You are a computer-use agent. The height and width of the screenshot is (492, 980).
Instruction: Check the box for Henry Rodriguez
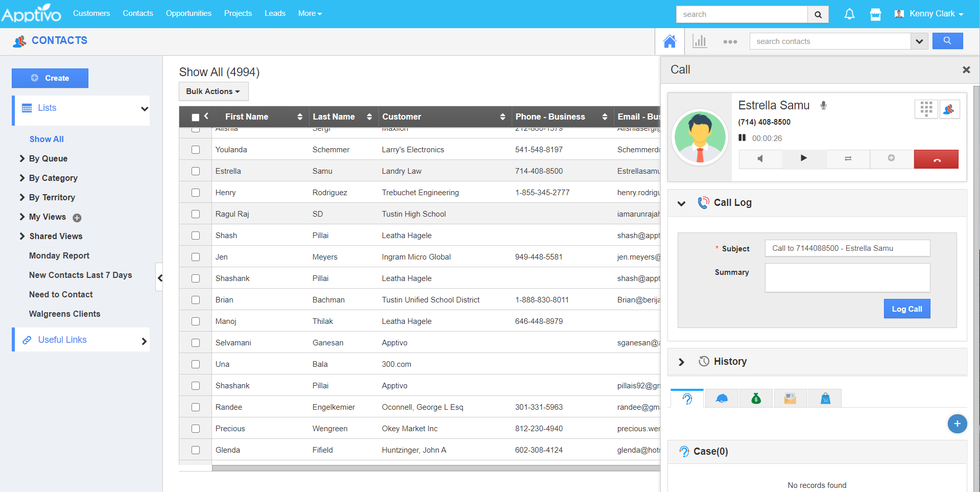click(x=196, y=192)
